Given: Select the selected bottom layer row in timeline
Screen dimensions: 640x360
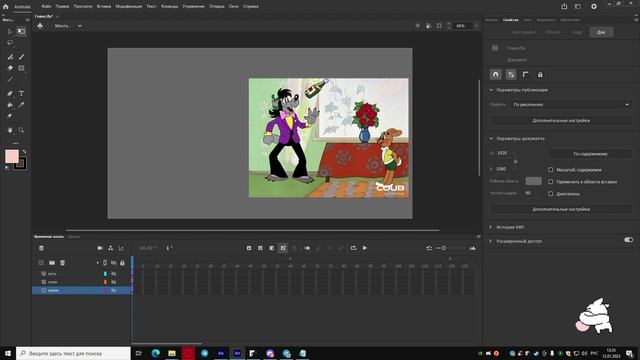Looking at the screenshot, I should click(x=82, y=290).
